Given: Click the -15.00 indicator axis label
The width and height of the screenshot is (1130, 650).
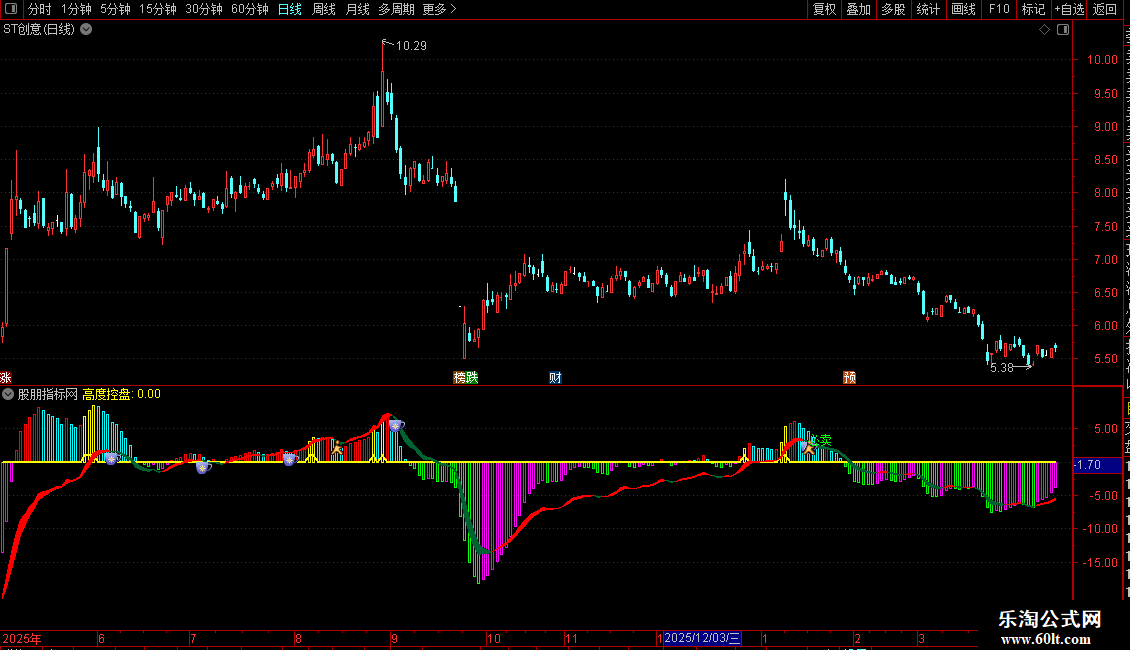Looking at the screenshot, I should pyautogui.click(x=1100, y=563).
